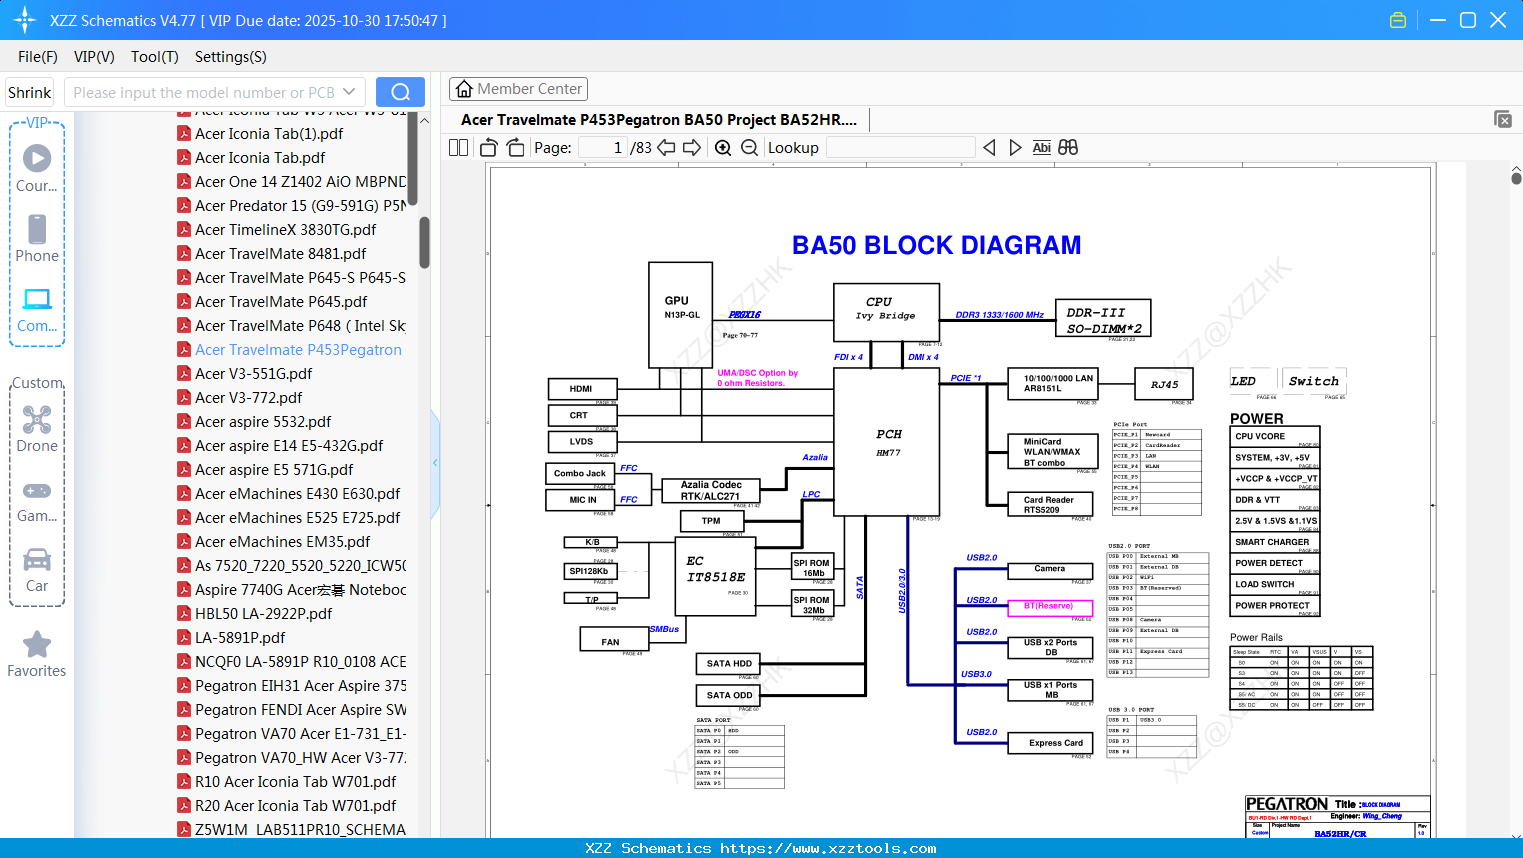Go to next page arrow
The height and width of the screenshot is (858, 1523).
pos(692,148)
